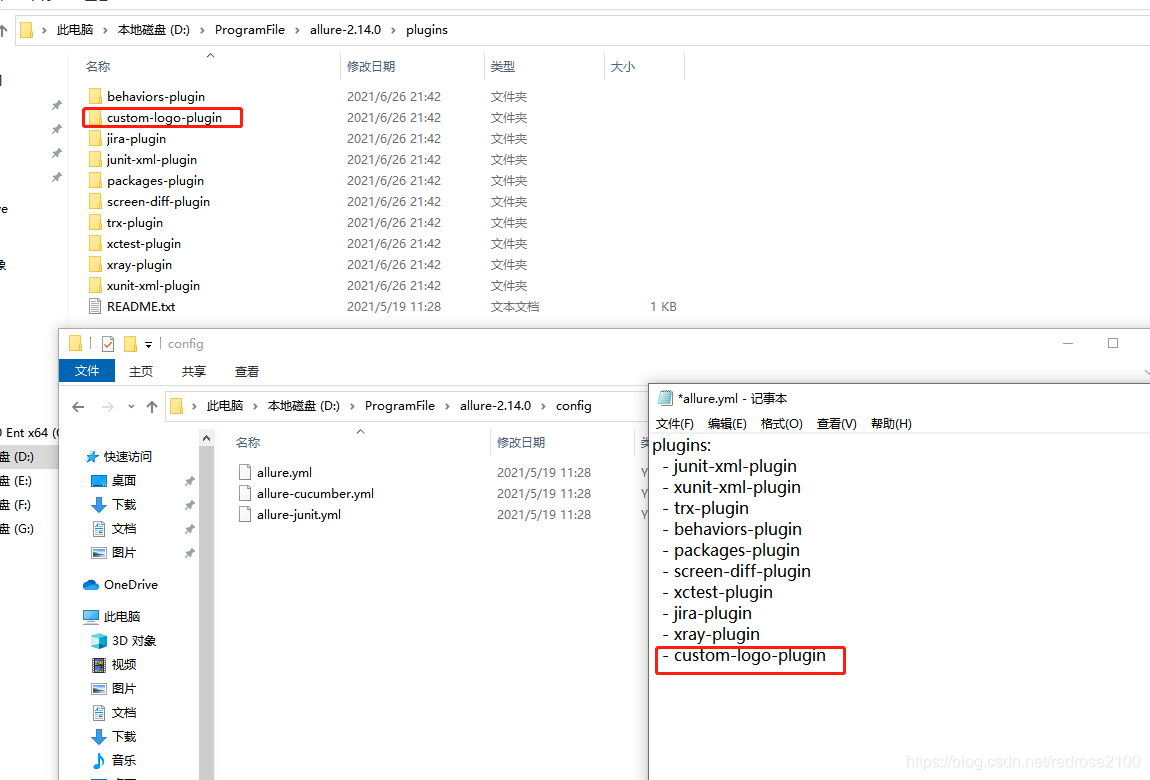Image resolution: width=1150 pixels, height=780 pixels.
Task: Open This PC (此电脑) in navigation pane
Action: pos(111,617)
